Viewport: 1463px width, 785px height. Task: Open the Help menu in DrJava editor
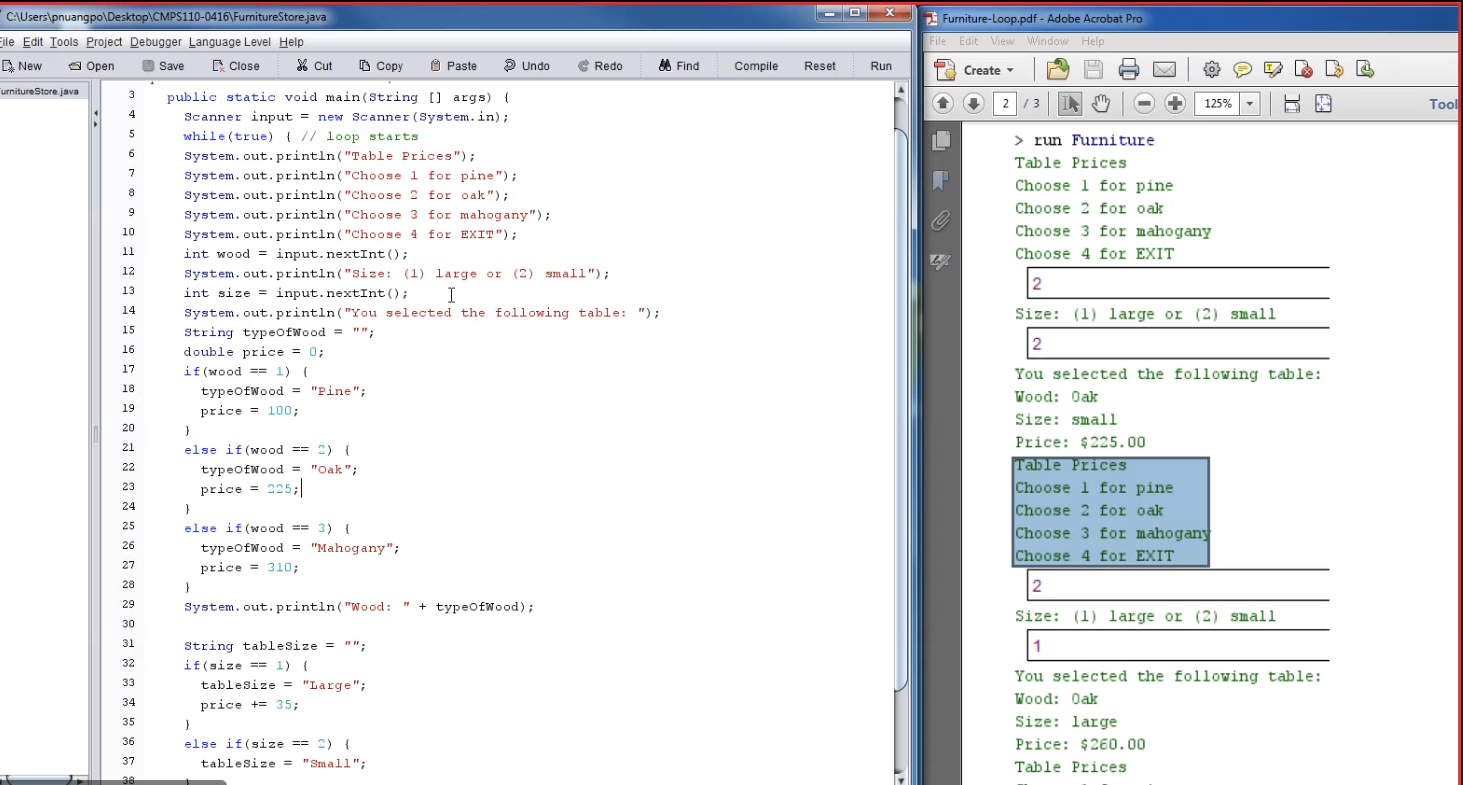point(291,42)
